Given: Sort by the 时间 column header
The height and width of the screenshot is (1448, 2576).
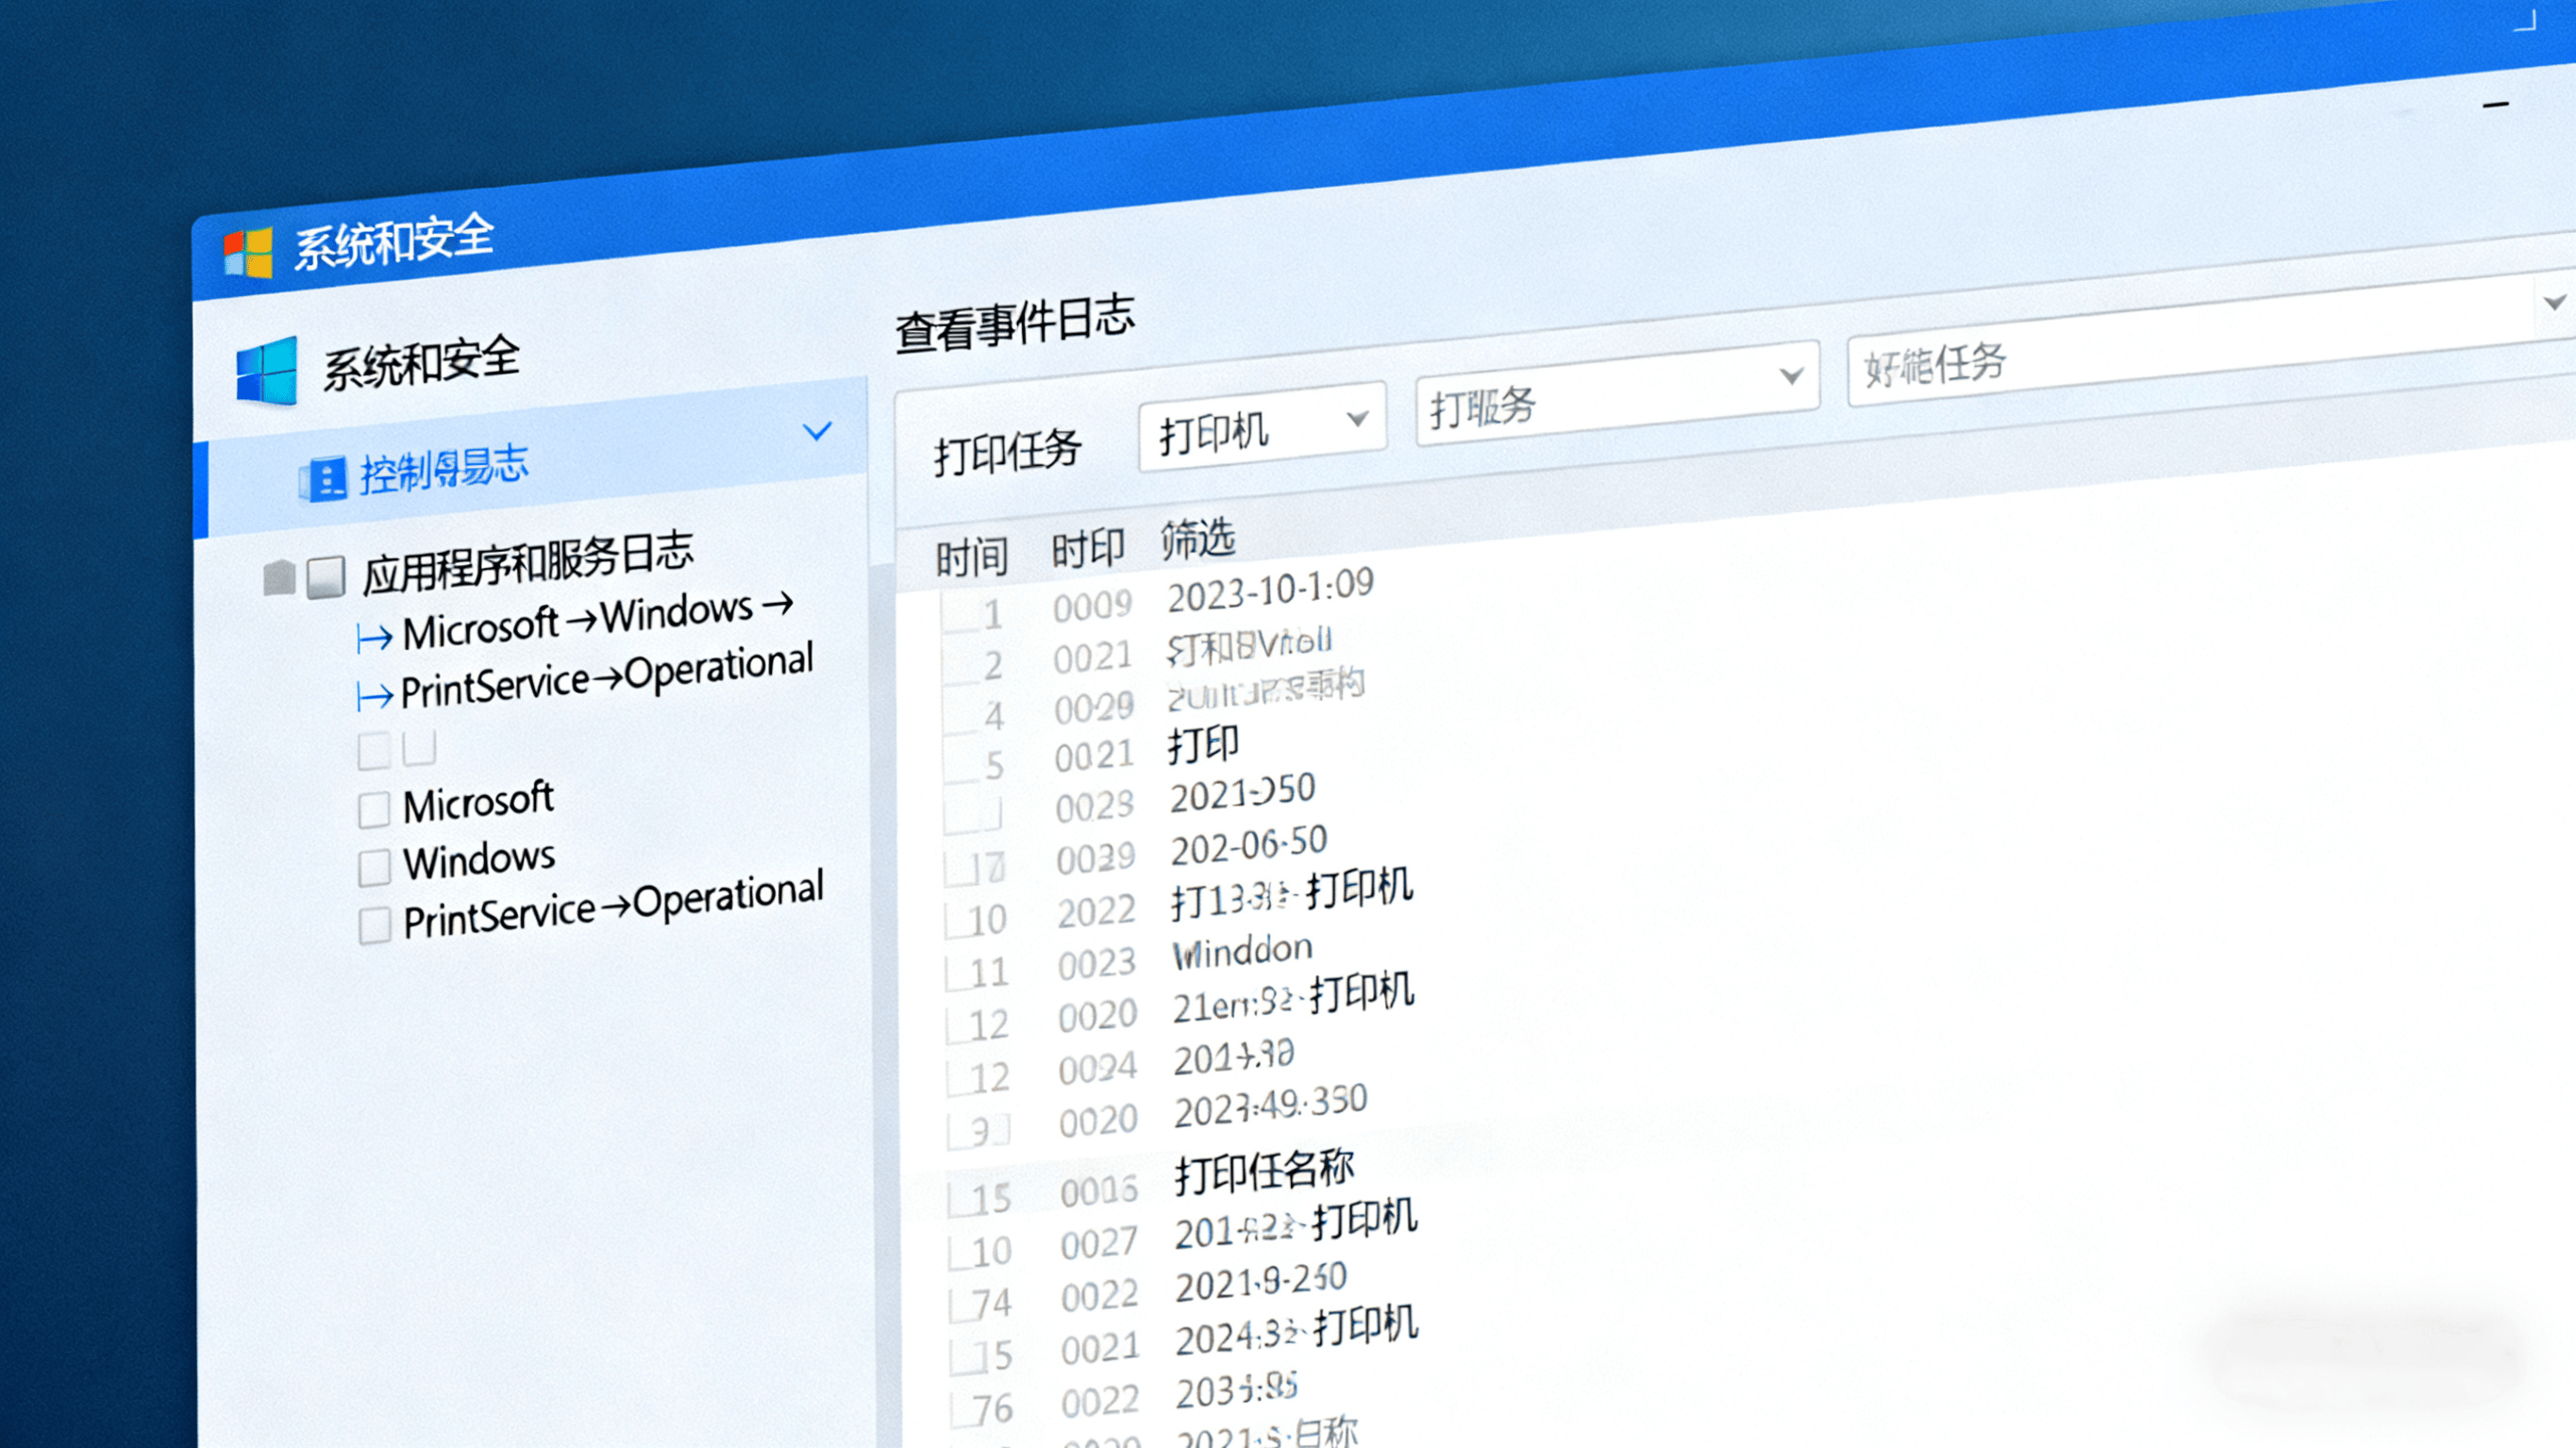Looking at the screenshot, I should pyautogui.click(x=972, y=556).
